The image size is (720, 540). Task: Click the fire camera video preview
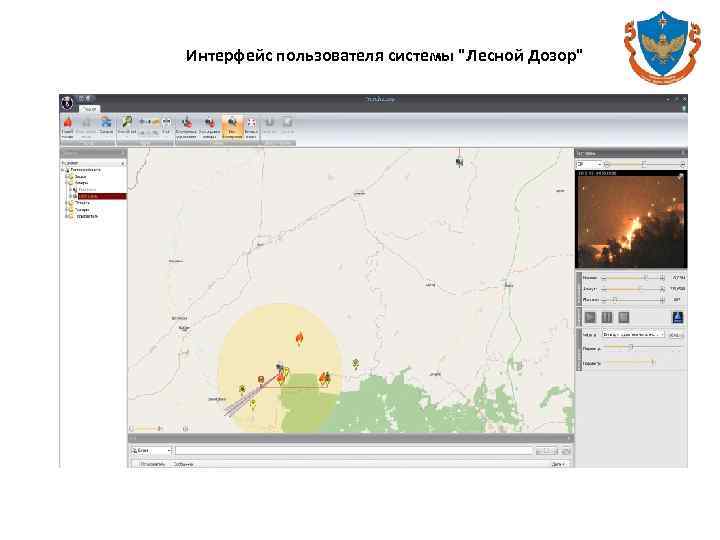click(631, 219)
